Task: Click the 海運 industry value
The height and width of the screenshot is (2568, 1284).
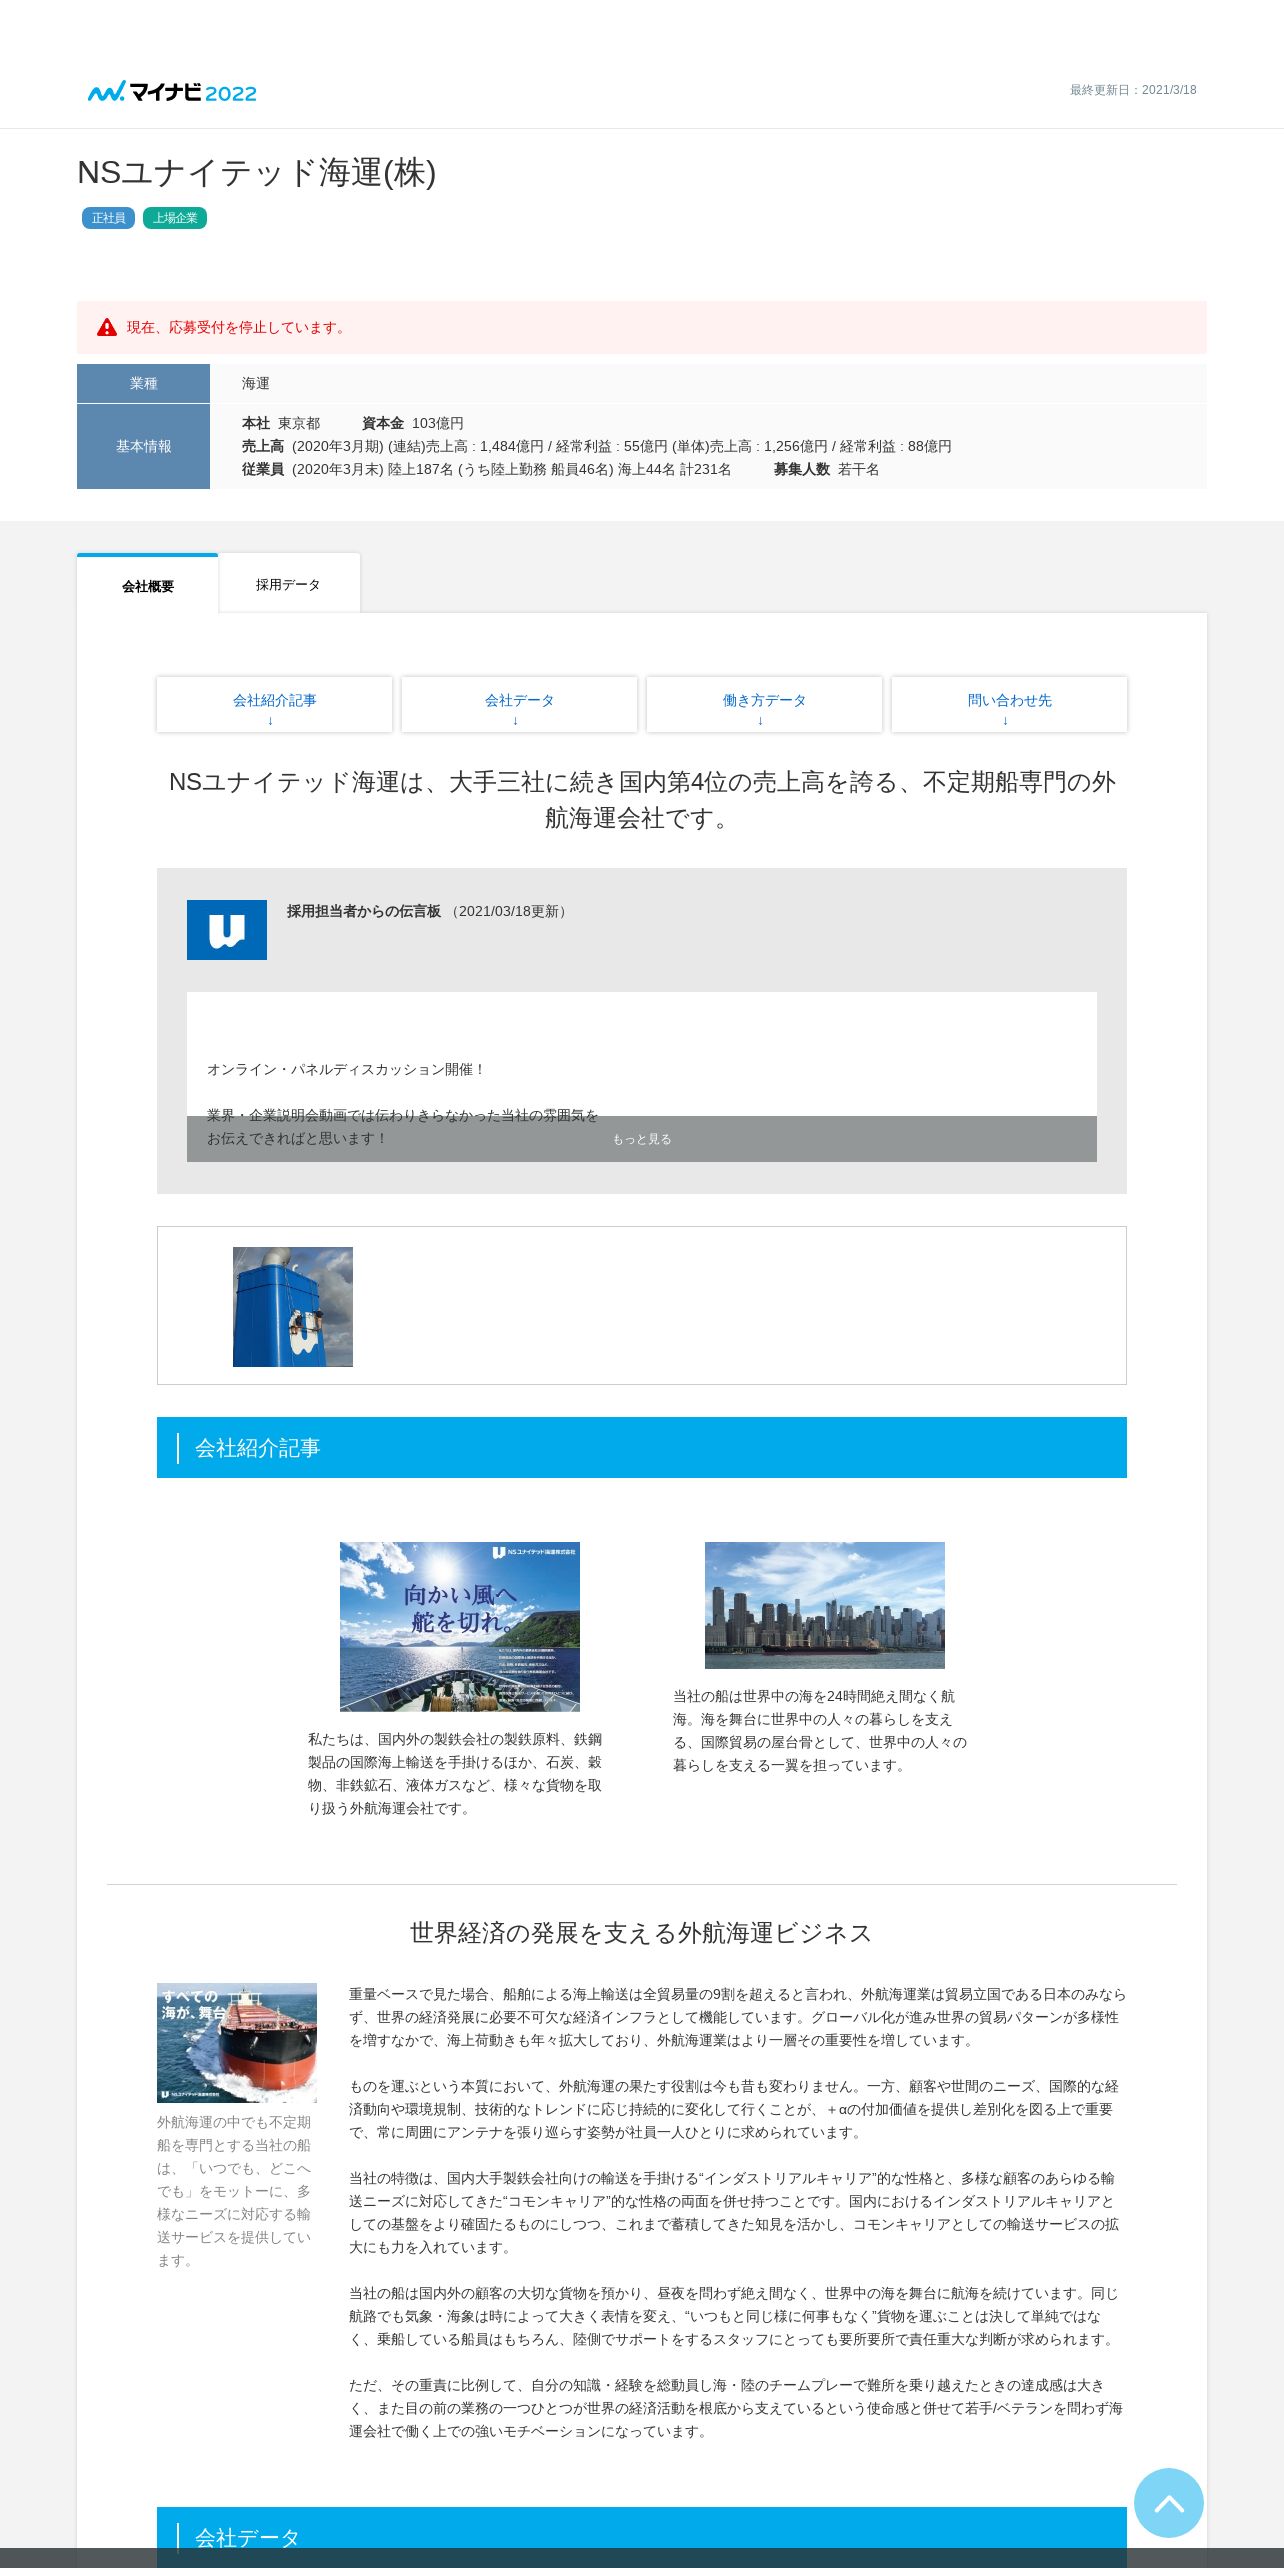Action: pos(255,383)
